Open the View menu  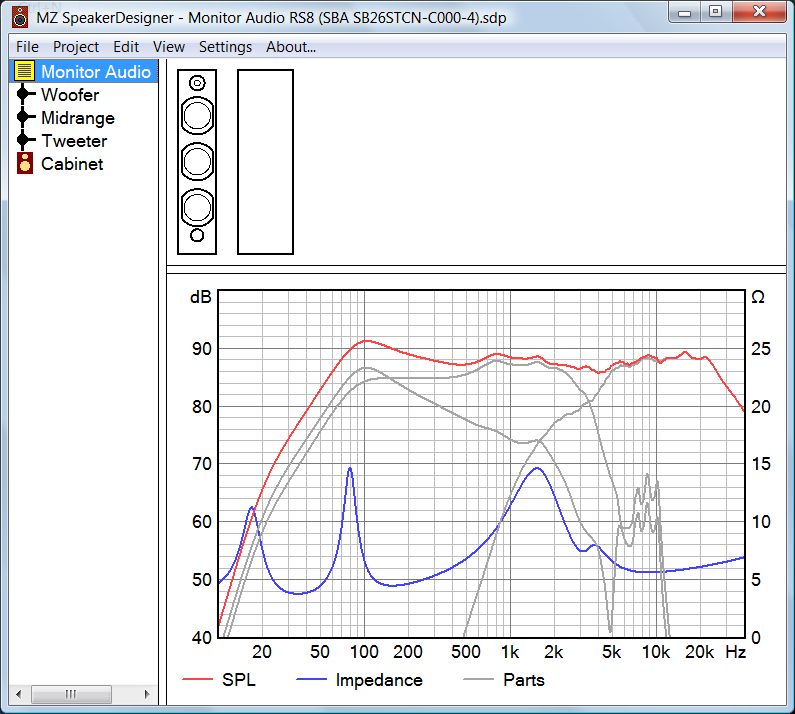click(x=169, y=47)
